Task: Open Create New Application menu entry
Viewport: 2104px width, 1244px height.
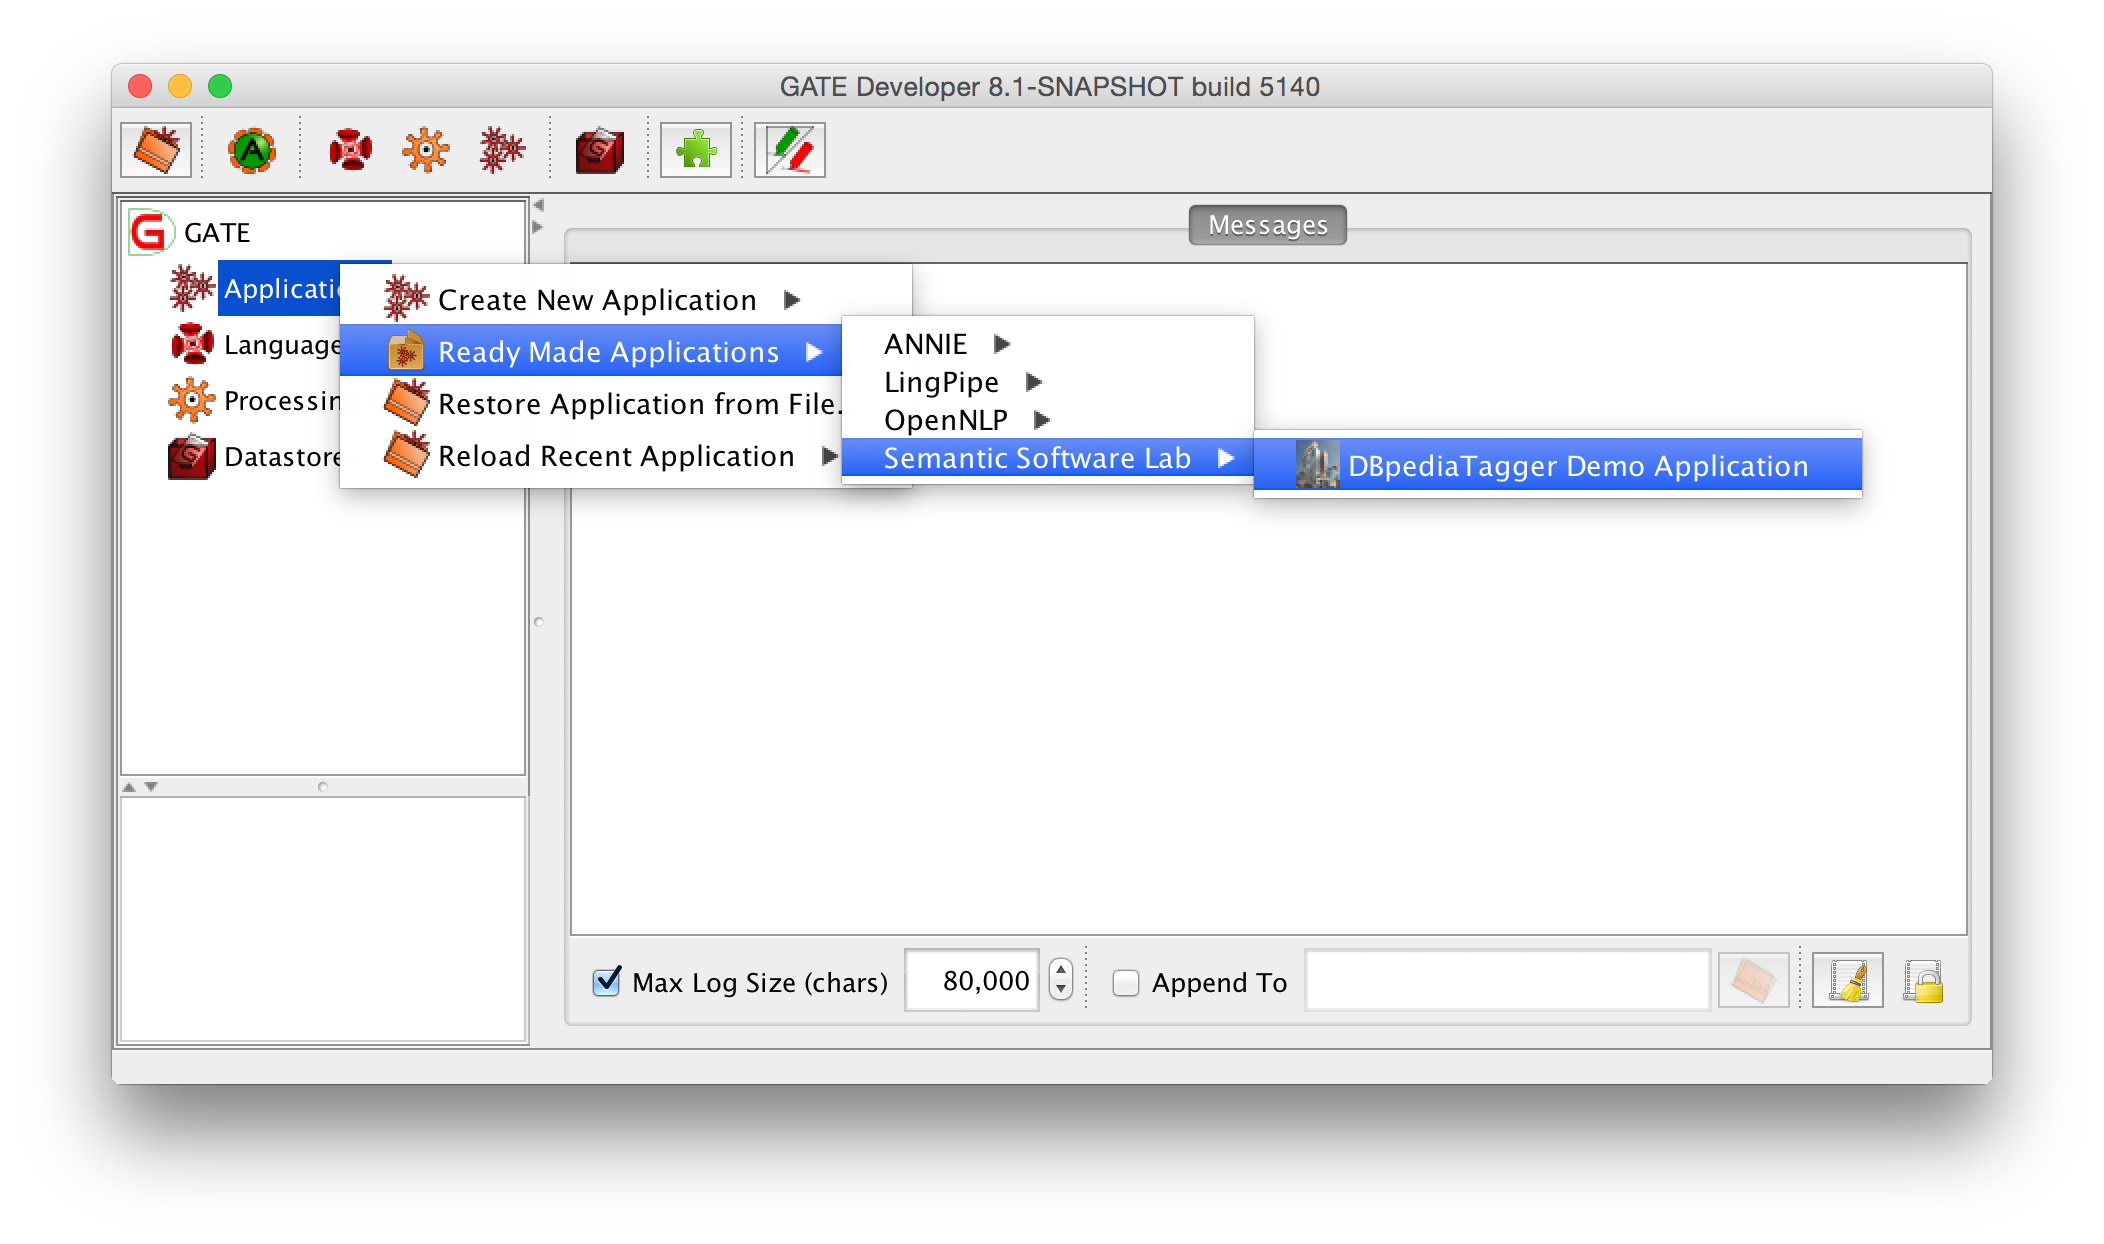Action: pyautogui.click(x=597, y=300)
